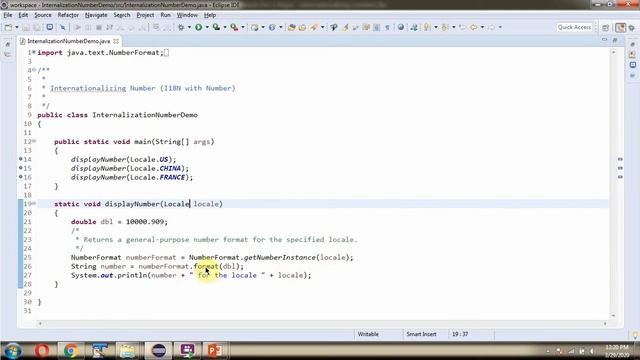640x360 pixels.
Task: Expand the Coverage dropdown arrow
Action: [225, 27]
